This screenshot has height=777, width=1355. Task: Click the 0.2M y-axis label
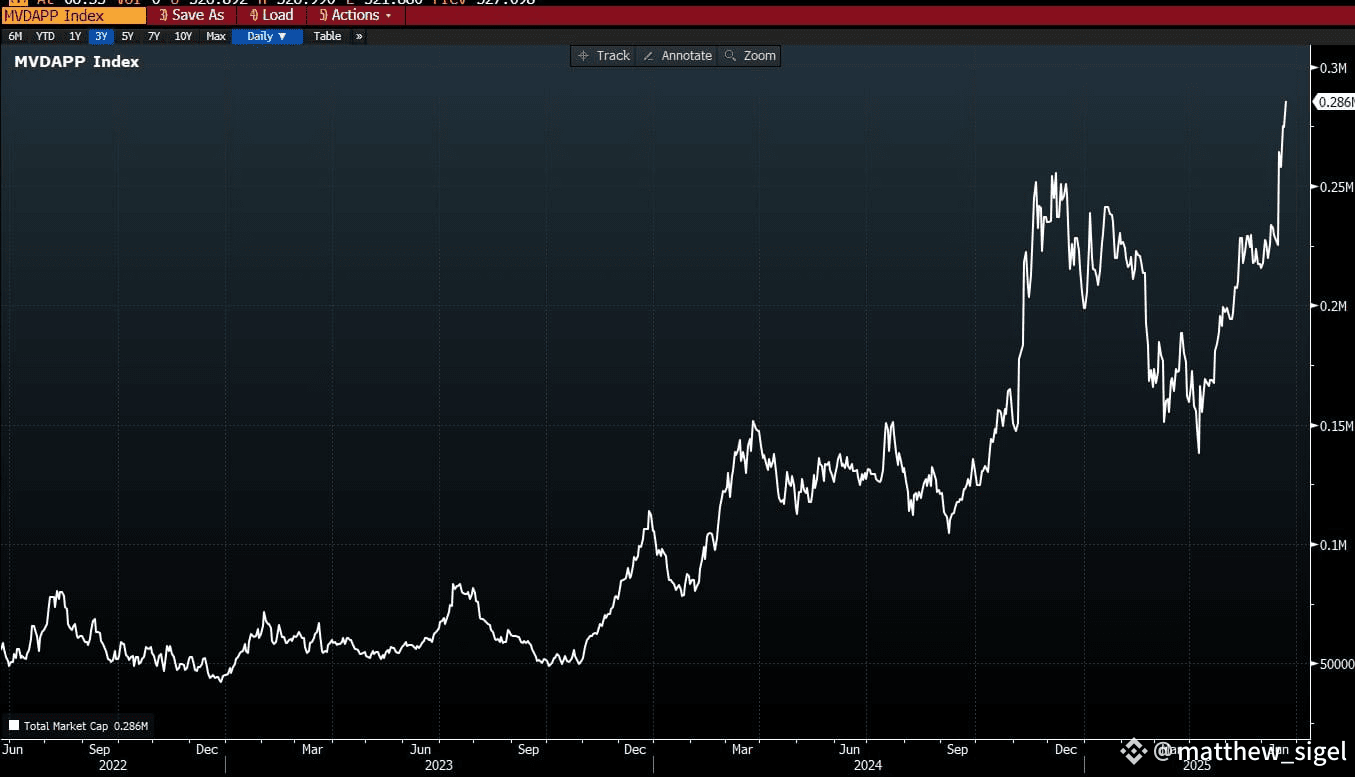pyautogui.click(x=1334, y=306)
